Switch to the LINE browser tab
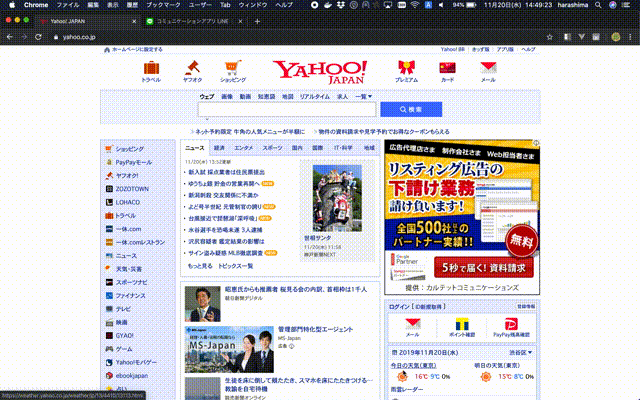The height and width of the screenshot is (400, 640). coord(195,21)
